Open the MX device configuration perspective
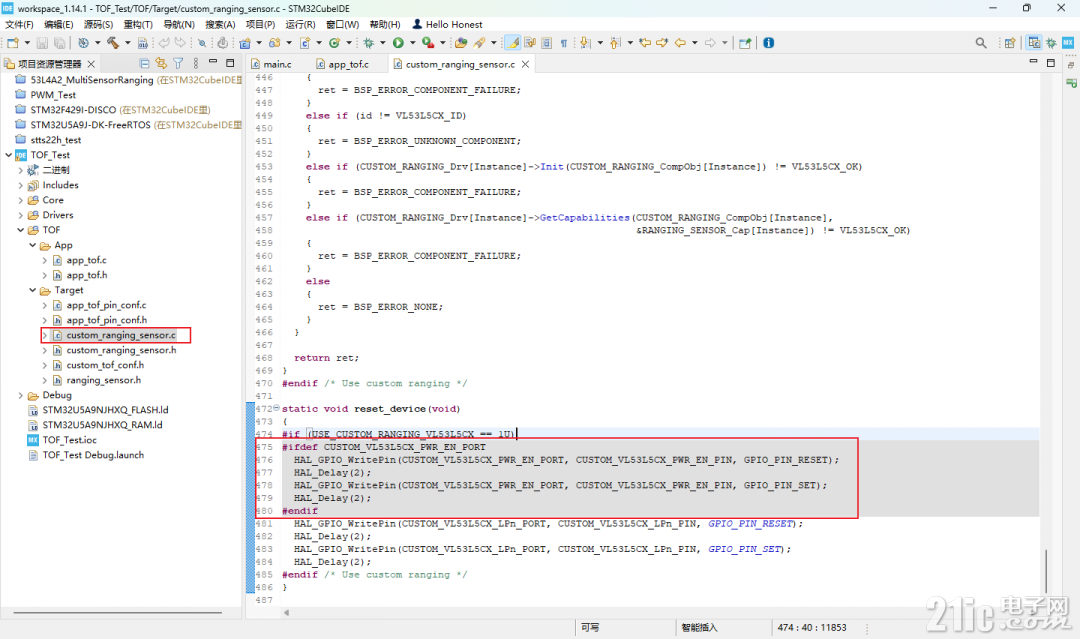1080x639 pixels. [1068, 43]
